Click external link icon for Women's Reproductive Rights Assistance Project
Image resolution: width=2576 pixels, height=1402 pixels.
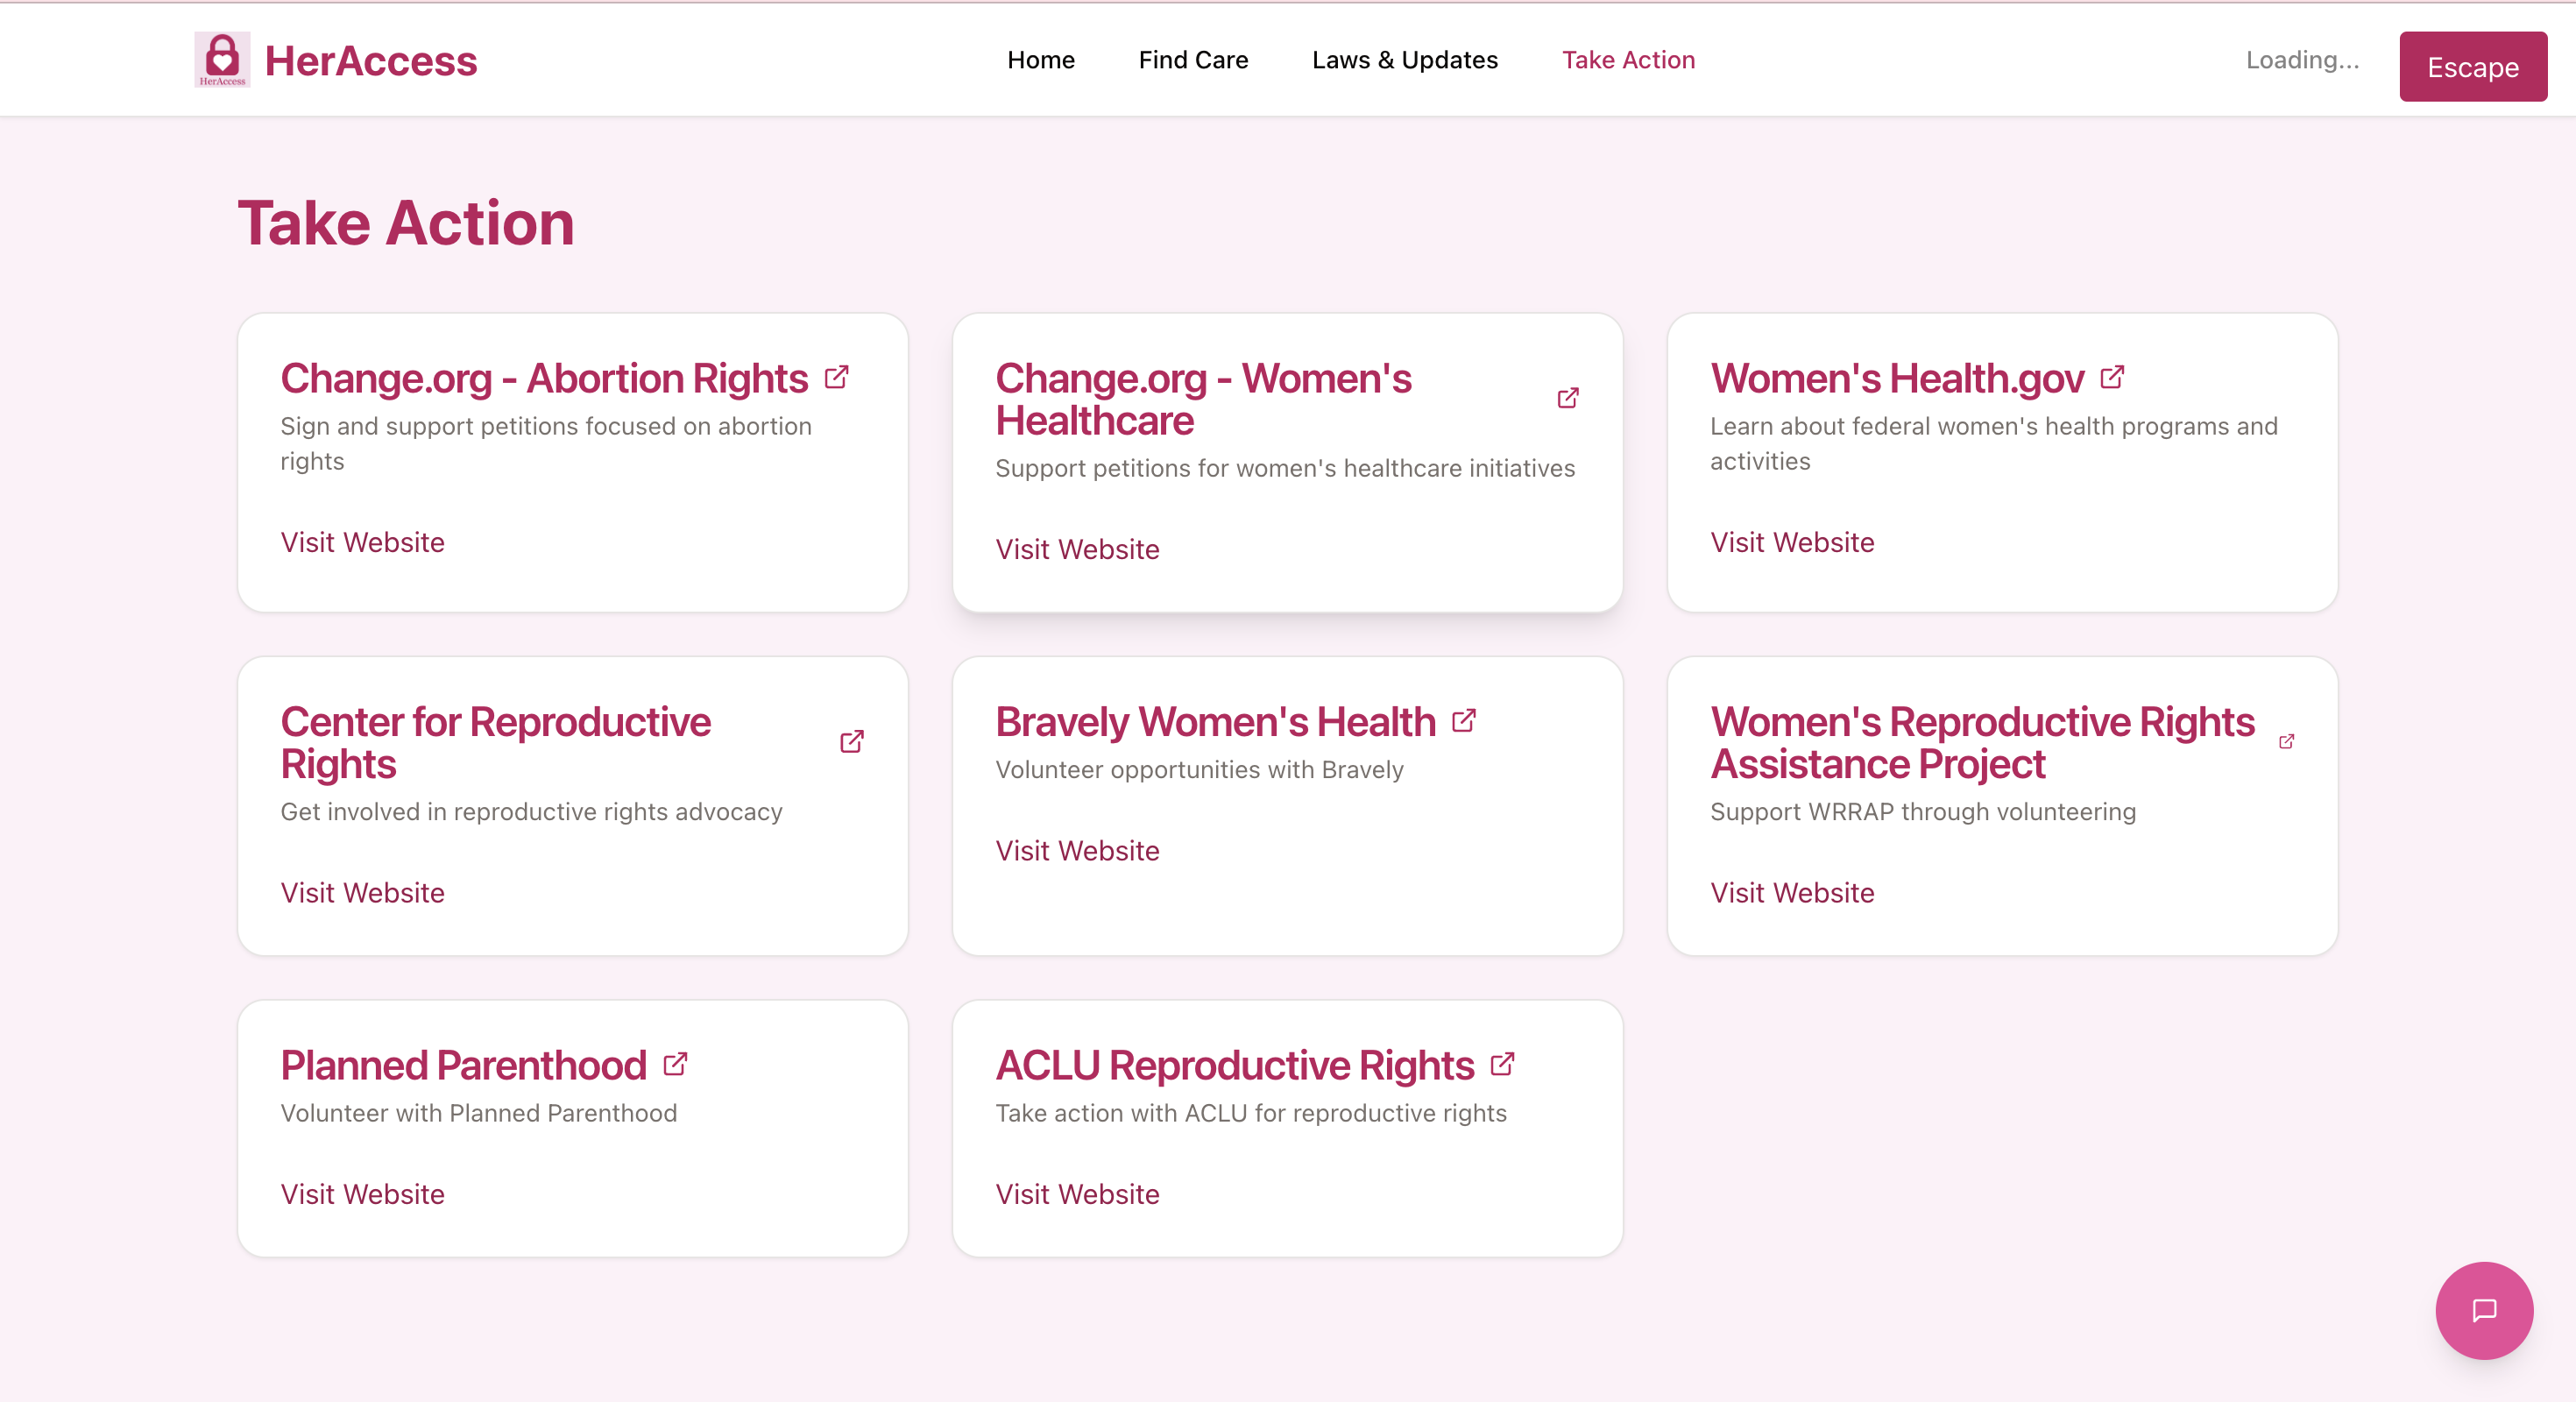pos(2286,742)
